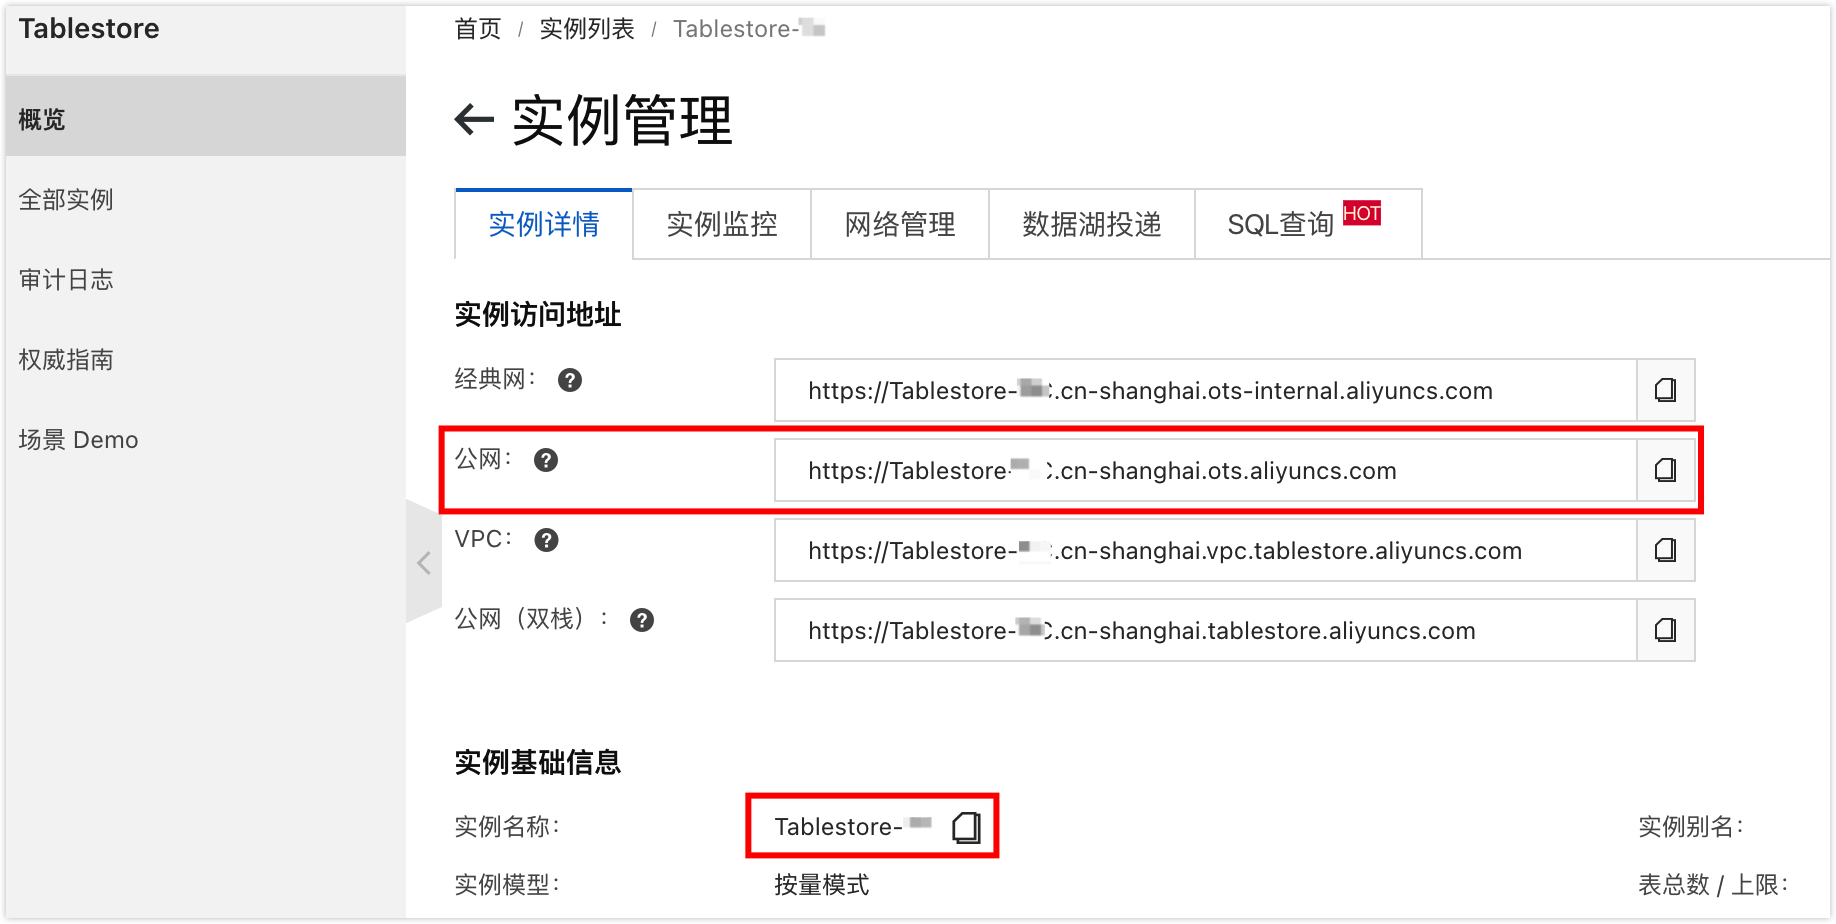Image resolution: width=1836 pixels, height=924 pixels.
Task: Collapse the left sidebar with chevron
Action: [x=424, y=562]
